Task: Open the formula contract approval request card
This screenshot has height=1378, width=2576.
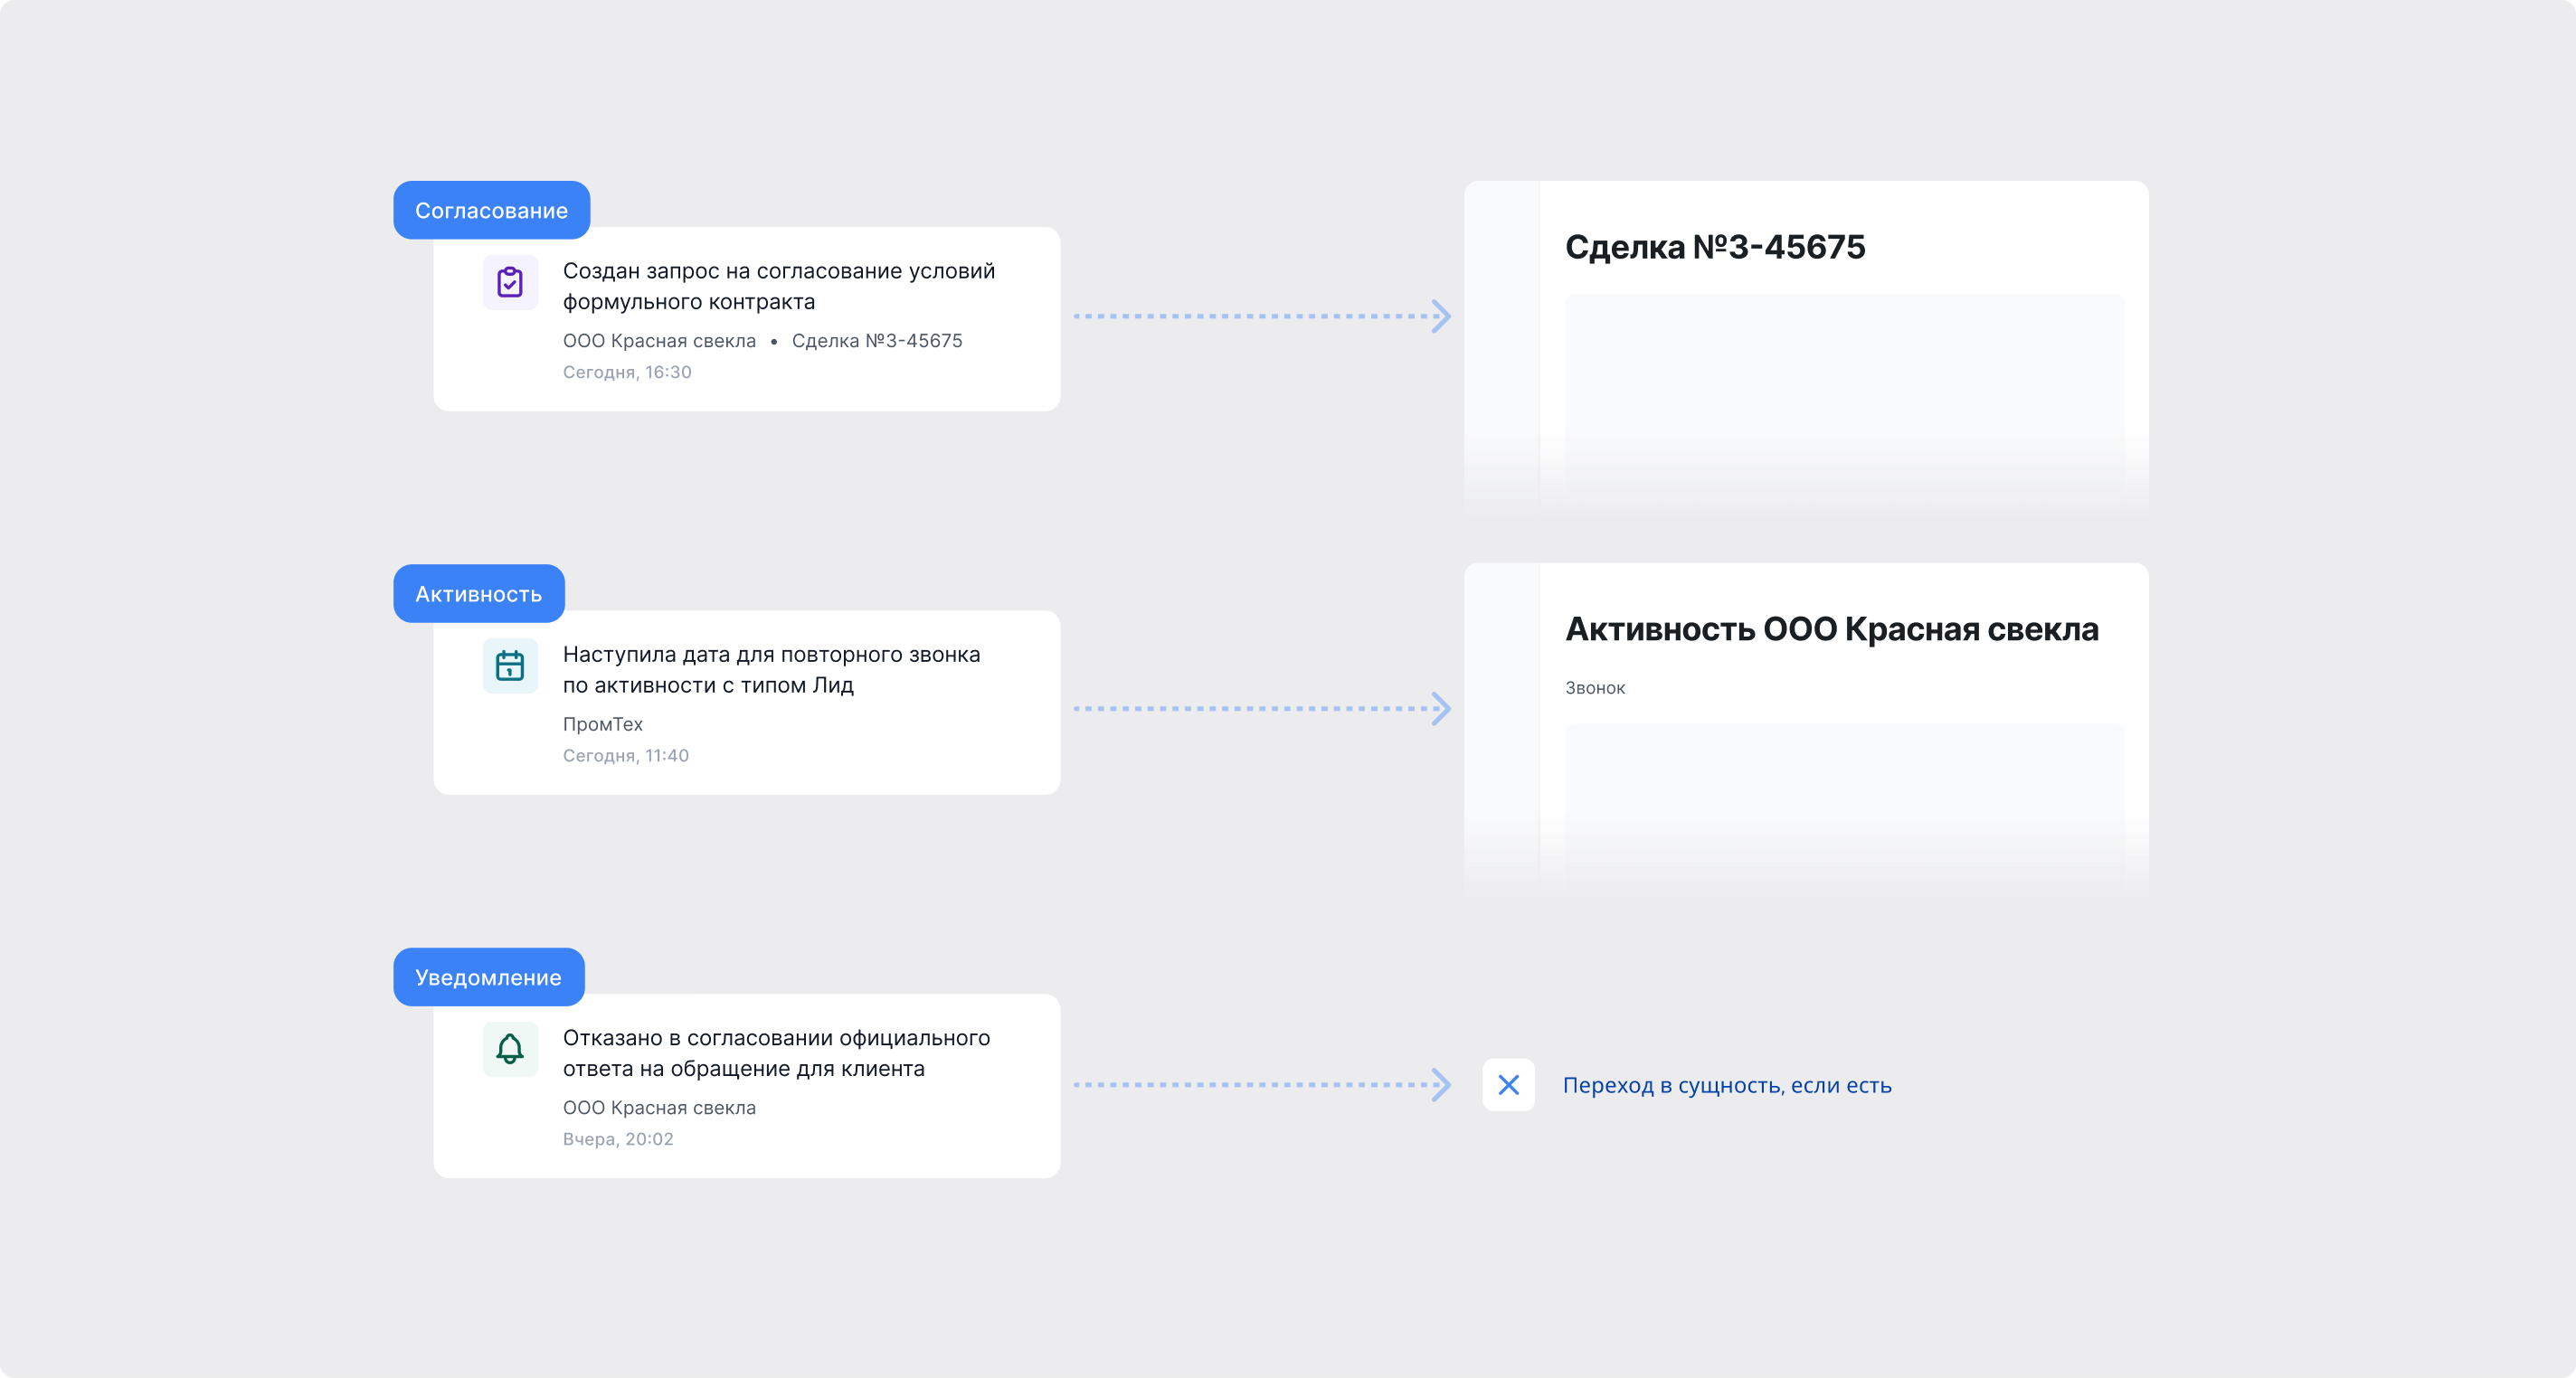Action: pos(747,319)
